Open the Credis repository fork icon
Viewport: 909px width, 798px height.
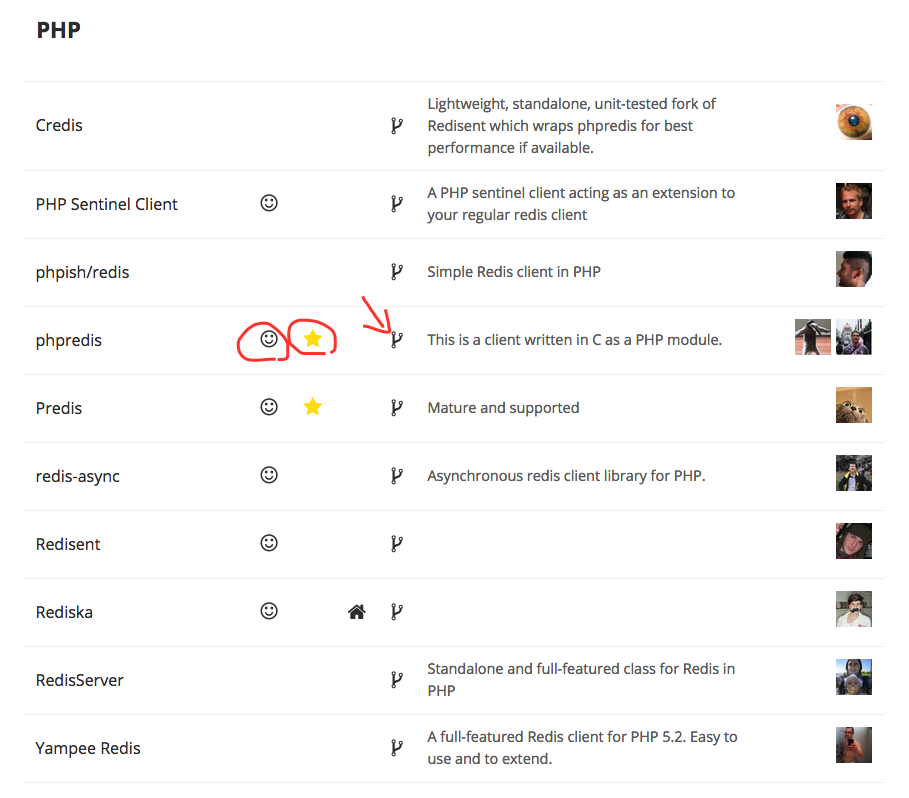click(x=397, y=125)
